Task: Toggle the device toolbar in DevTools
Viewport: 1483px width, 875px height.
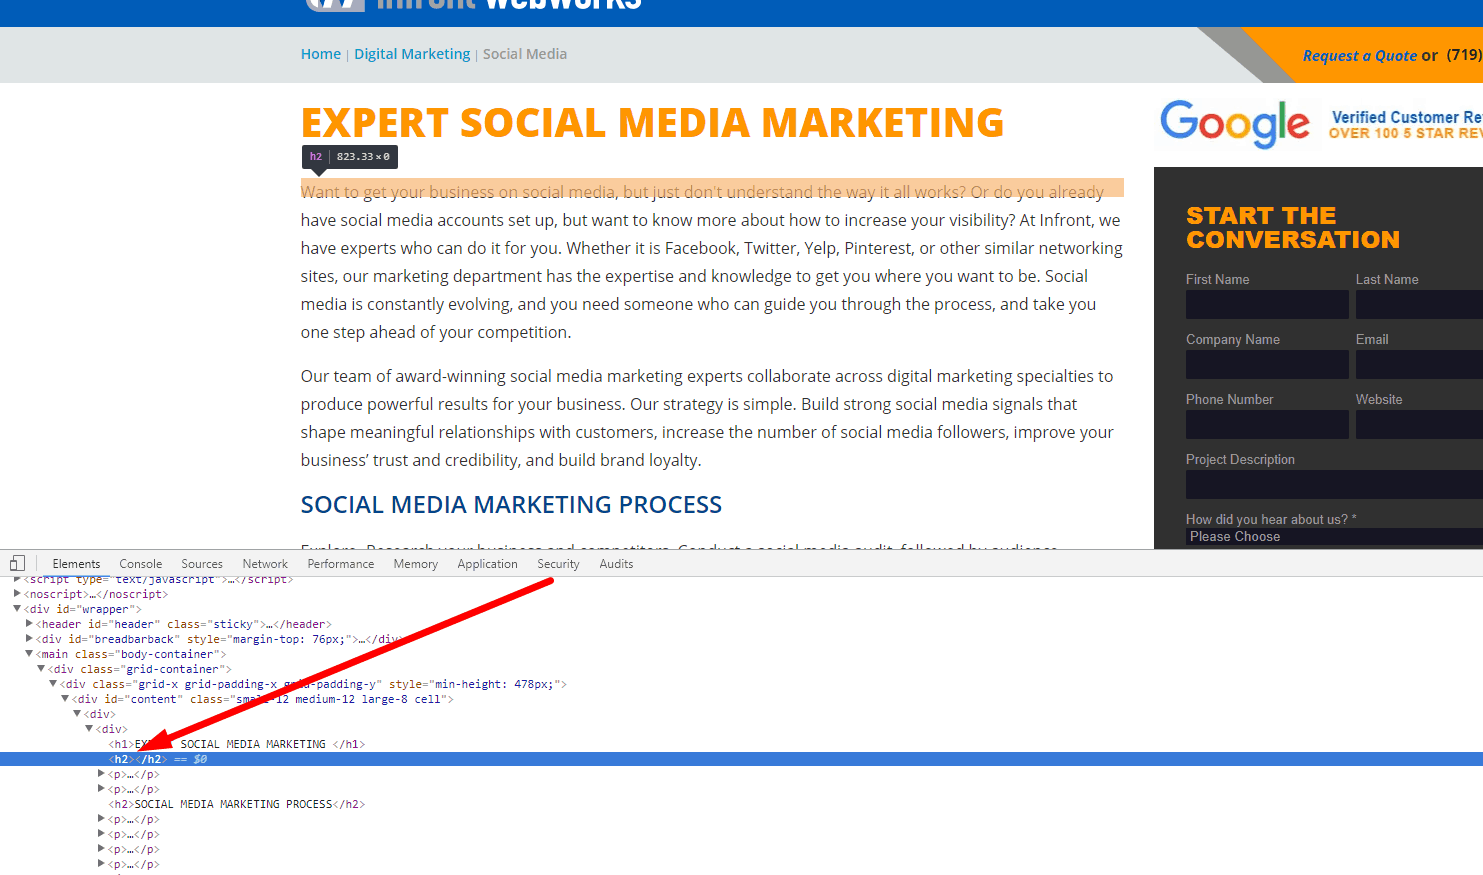Action: (17, 562)
